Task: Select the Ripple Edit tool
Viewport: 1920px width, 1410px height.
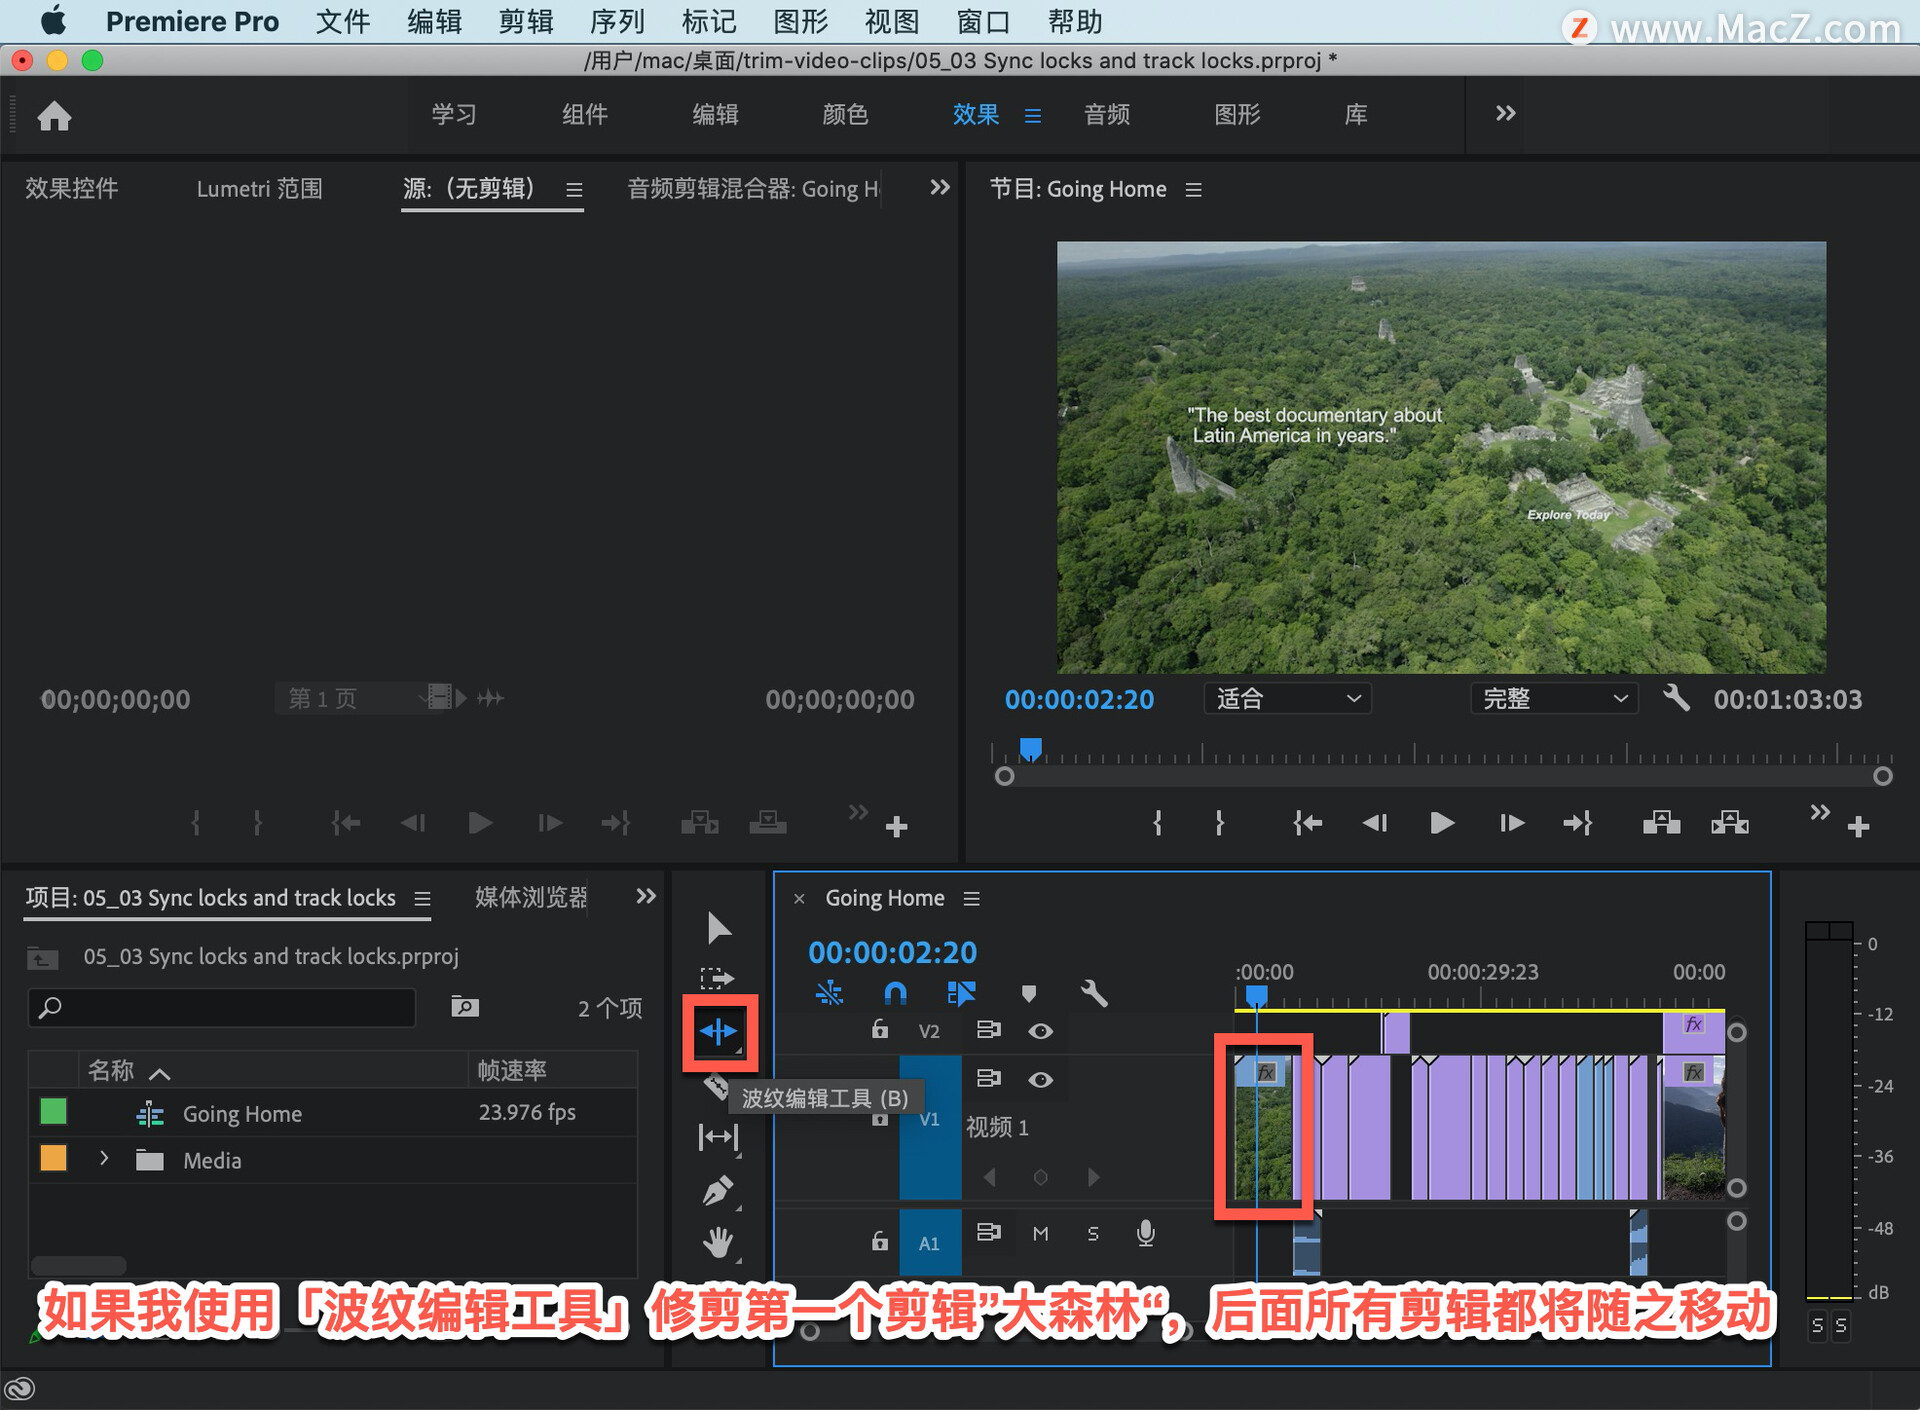Action: point(720,1031)
